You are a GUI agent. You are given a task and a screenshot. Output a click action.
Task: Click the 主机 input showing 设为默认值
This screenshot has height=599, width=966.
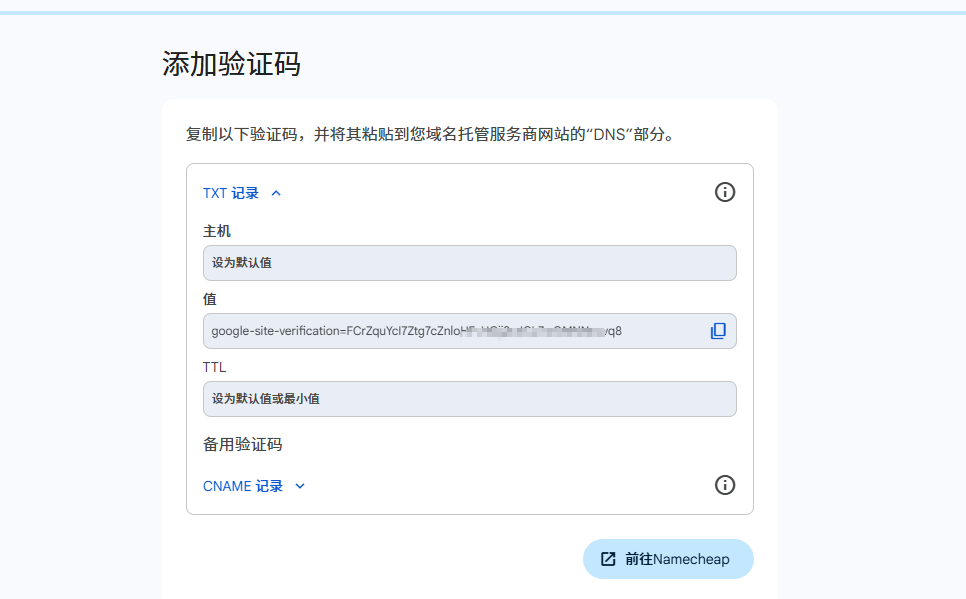point(470,262)
